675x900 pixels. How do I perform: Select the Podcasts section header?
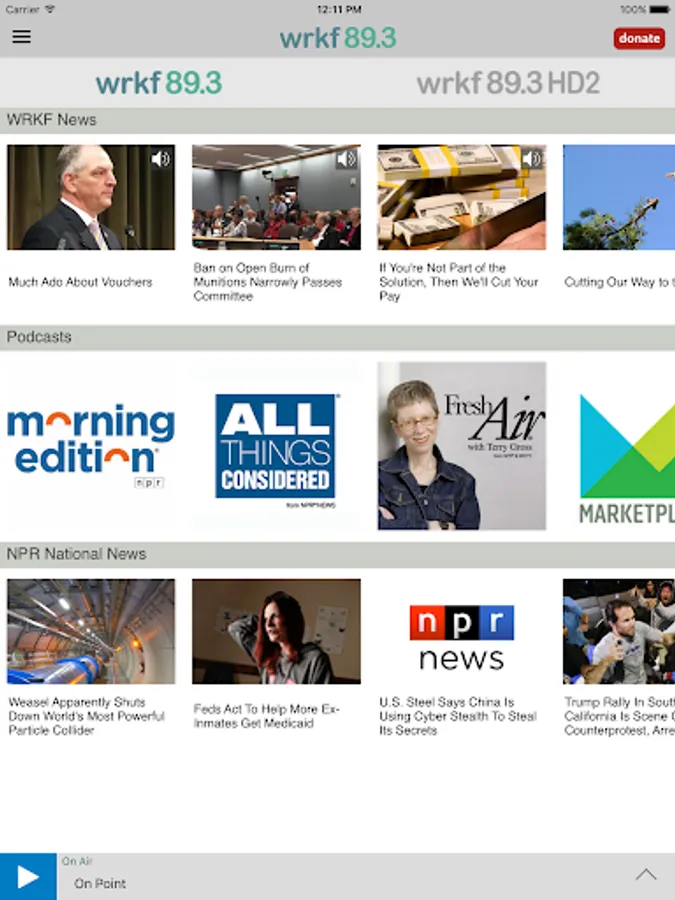click(x=338, y=337)
